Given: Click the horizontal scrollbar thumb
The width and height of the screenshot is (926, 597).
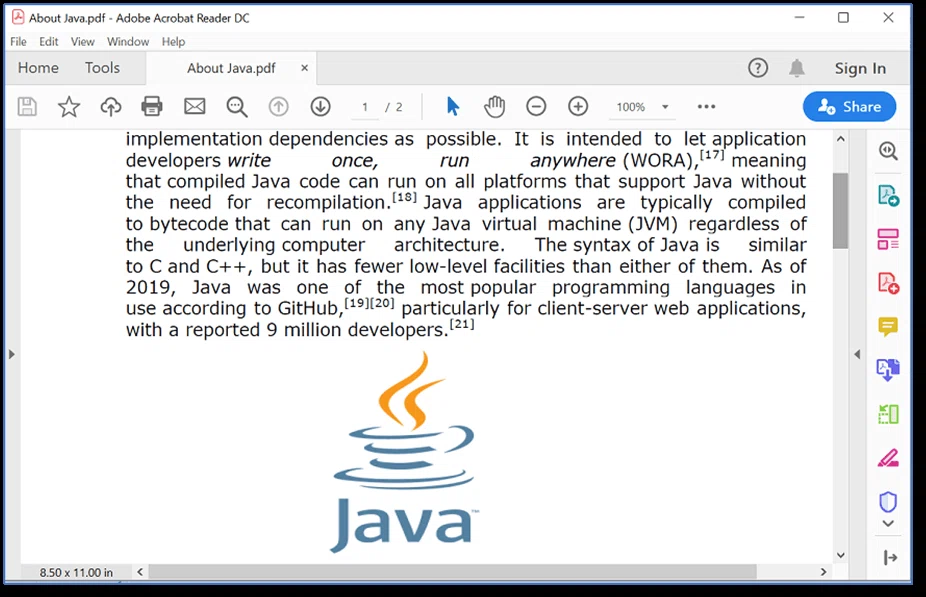Looking at the screenshot, I should (x=452, y=572).
